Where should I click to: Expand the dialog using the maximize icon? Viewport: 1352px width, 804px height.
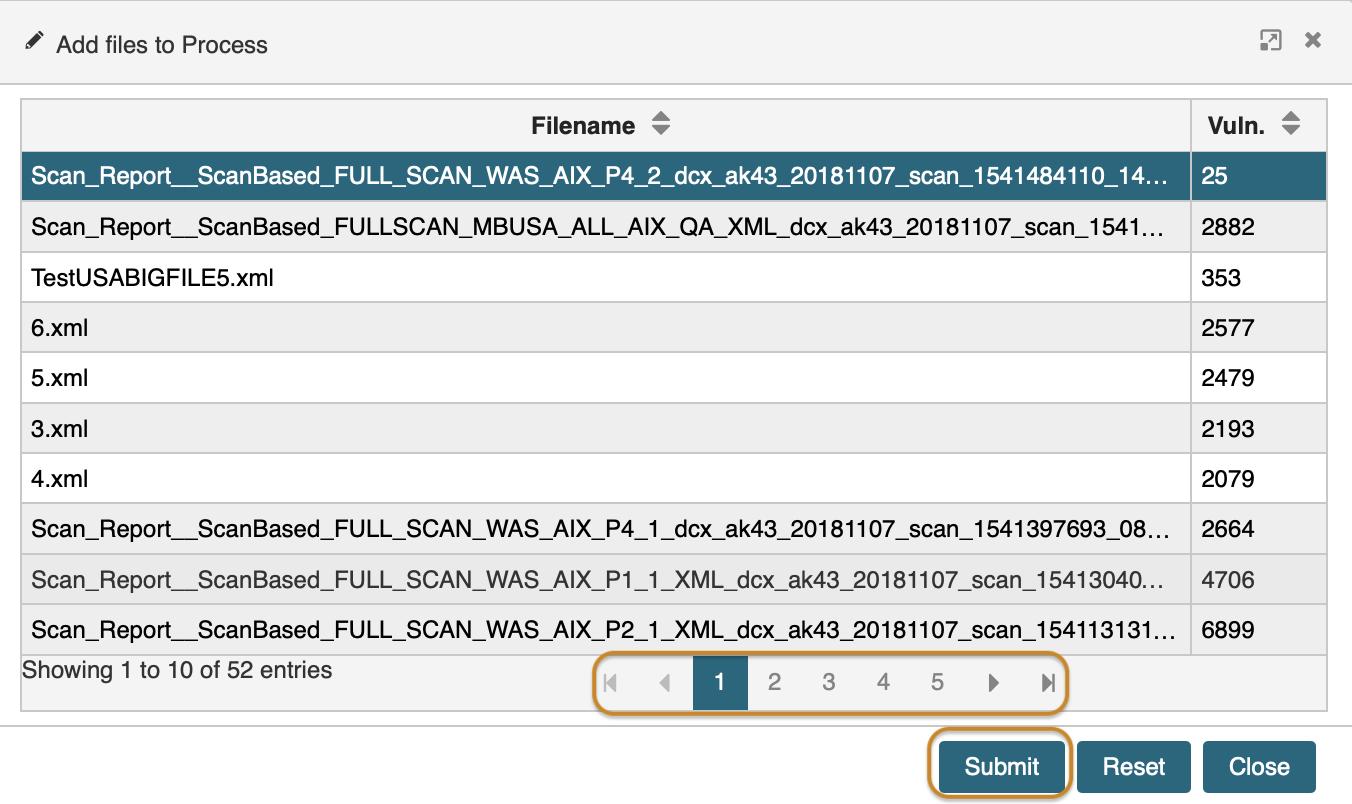coord(1270,41)
